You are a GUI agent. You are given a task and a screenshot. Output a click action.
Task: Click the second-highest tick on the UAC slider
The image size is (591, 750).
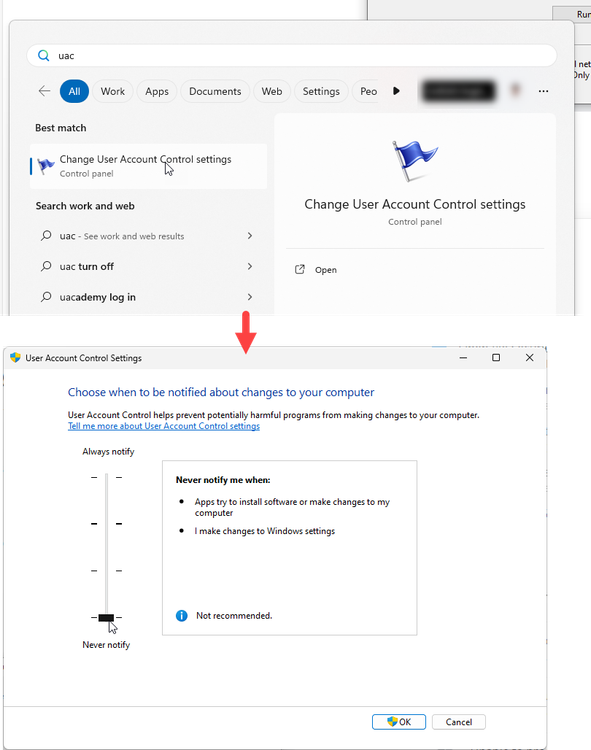pos(106,524)
